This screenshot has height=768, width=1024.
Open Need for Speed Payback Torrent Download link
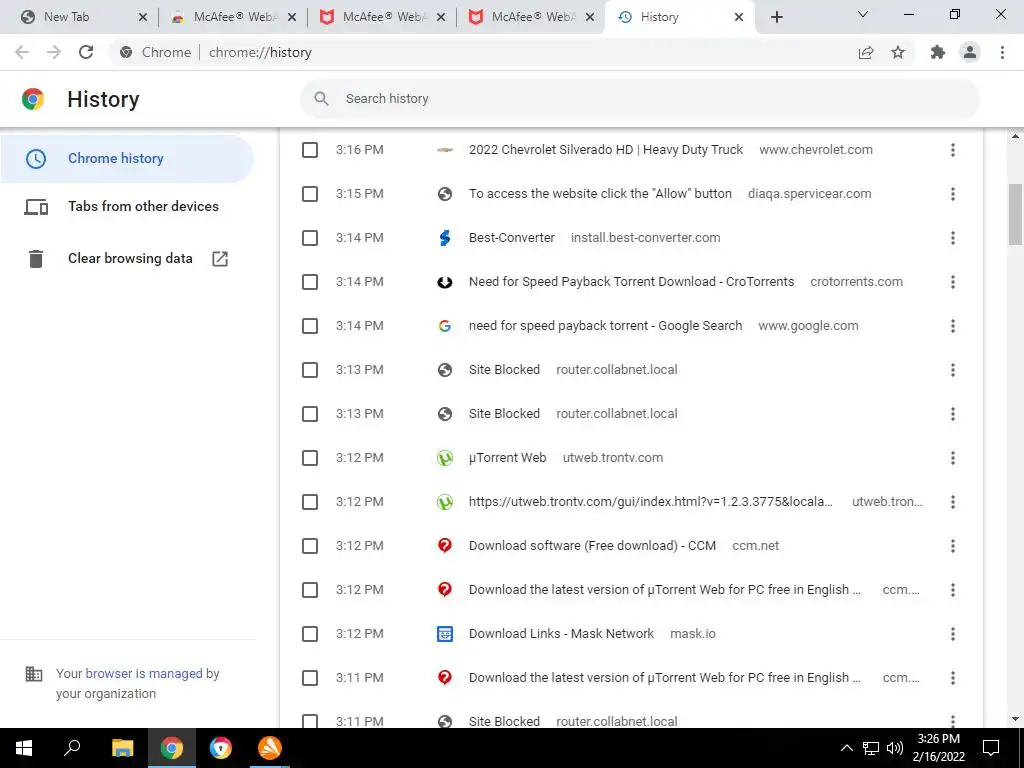coord(632,282)
